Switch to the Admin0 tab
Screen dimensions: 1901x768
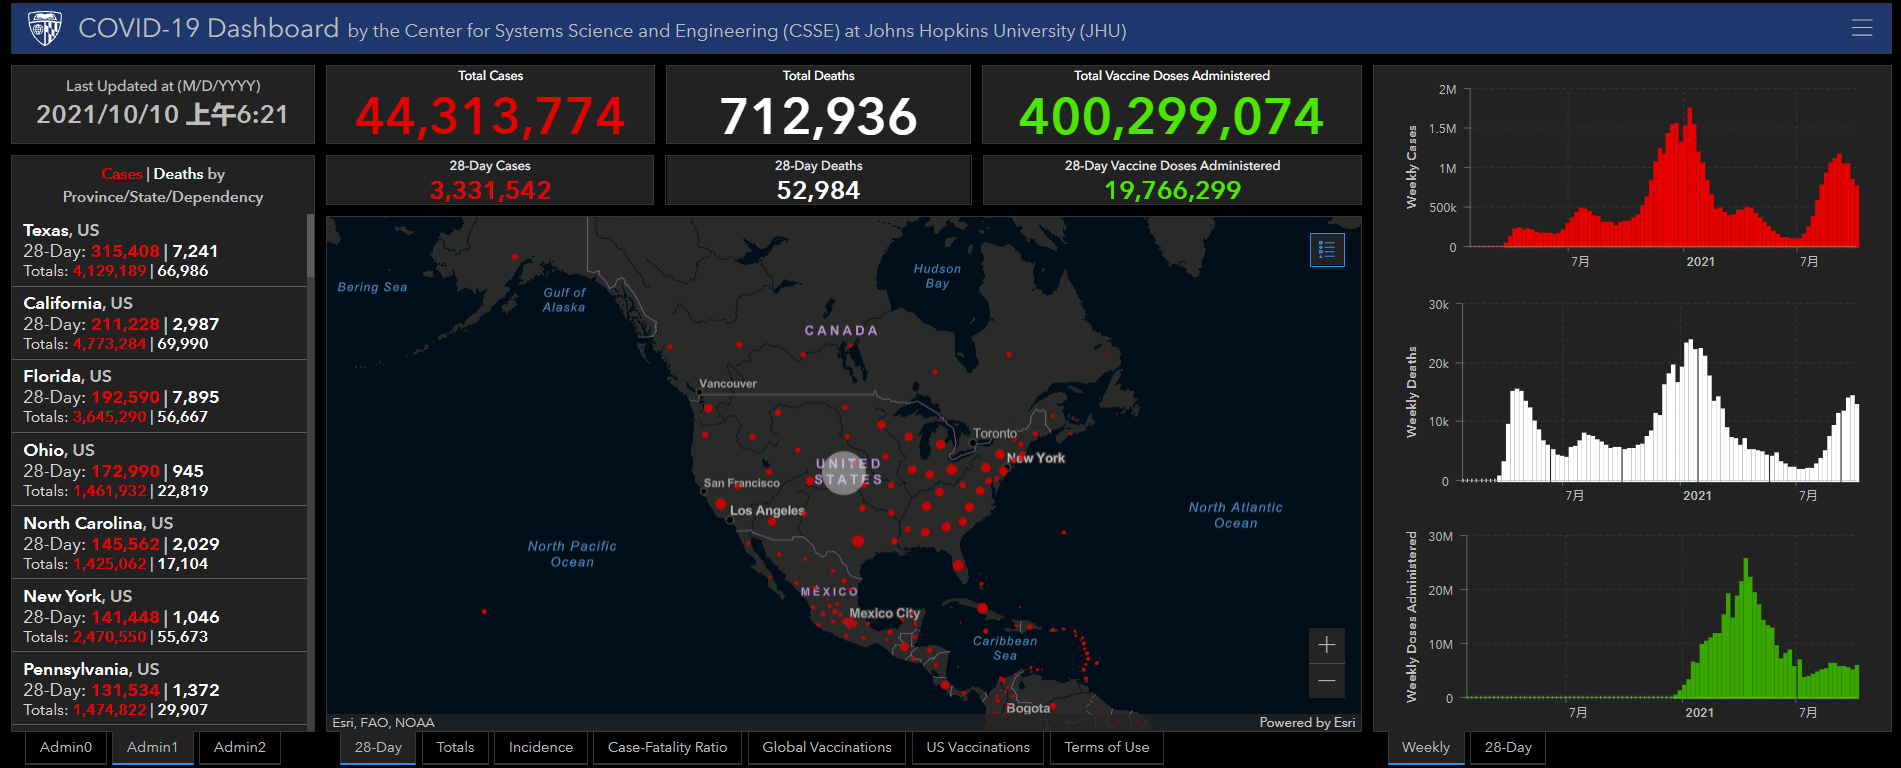tap(66, 747)
